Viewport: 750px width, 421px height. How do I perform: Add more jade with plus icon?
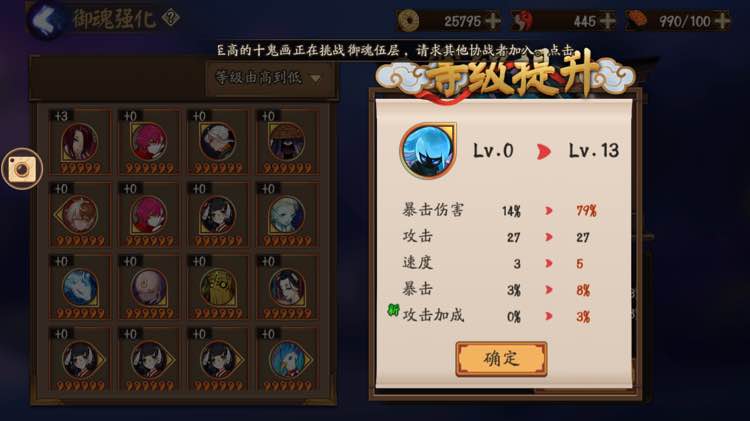coord(607,21)
